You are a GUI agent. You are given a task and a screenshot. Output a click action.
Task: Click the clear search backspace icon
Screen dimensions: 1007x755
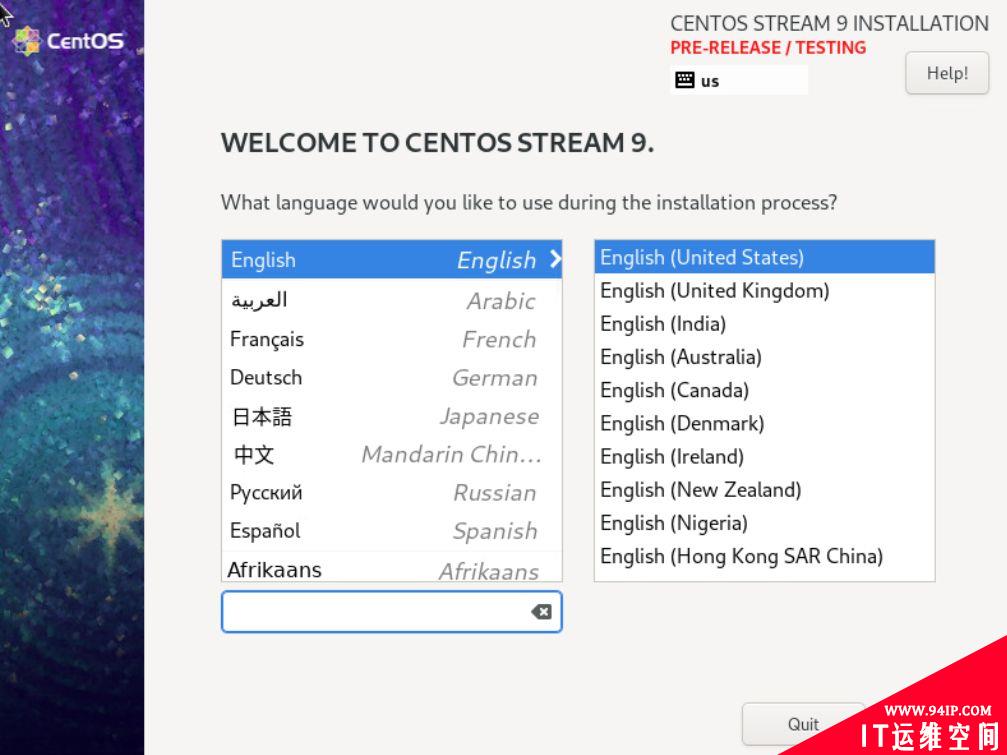click(x=541, y=612)
